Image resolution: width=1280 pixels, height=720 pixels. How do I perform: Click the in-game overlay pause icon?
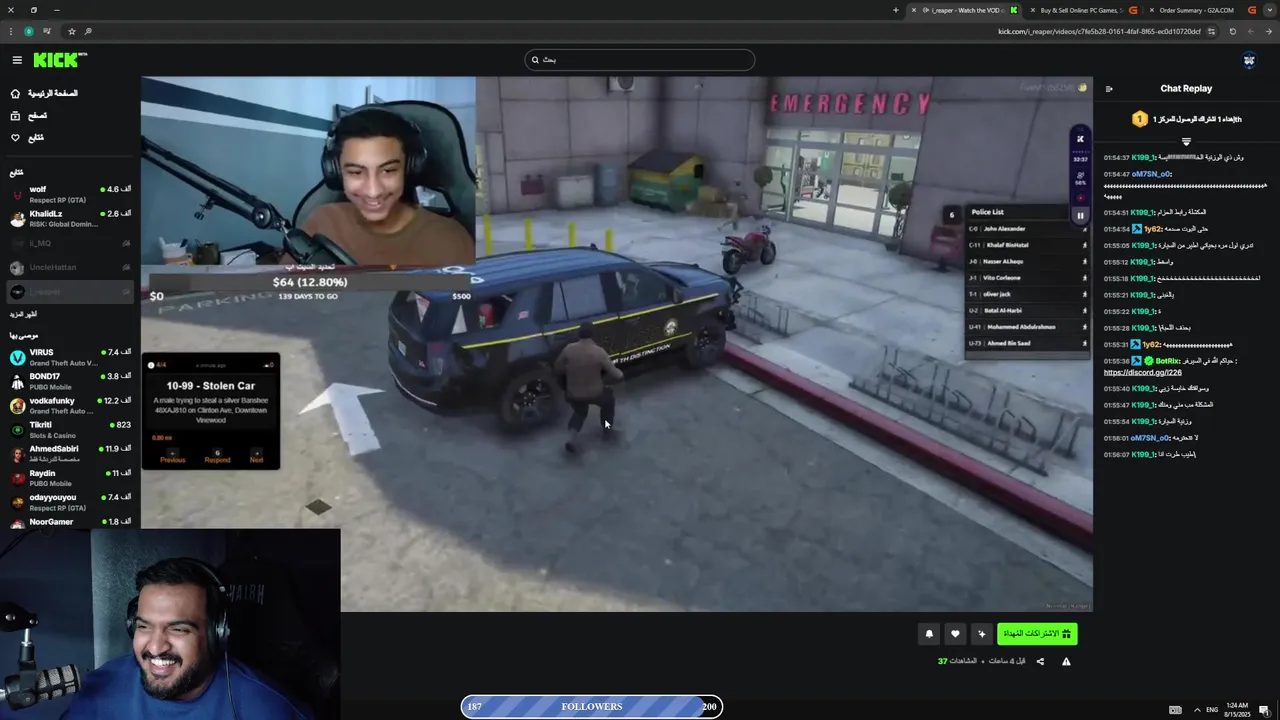(x=1080, y=215)
